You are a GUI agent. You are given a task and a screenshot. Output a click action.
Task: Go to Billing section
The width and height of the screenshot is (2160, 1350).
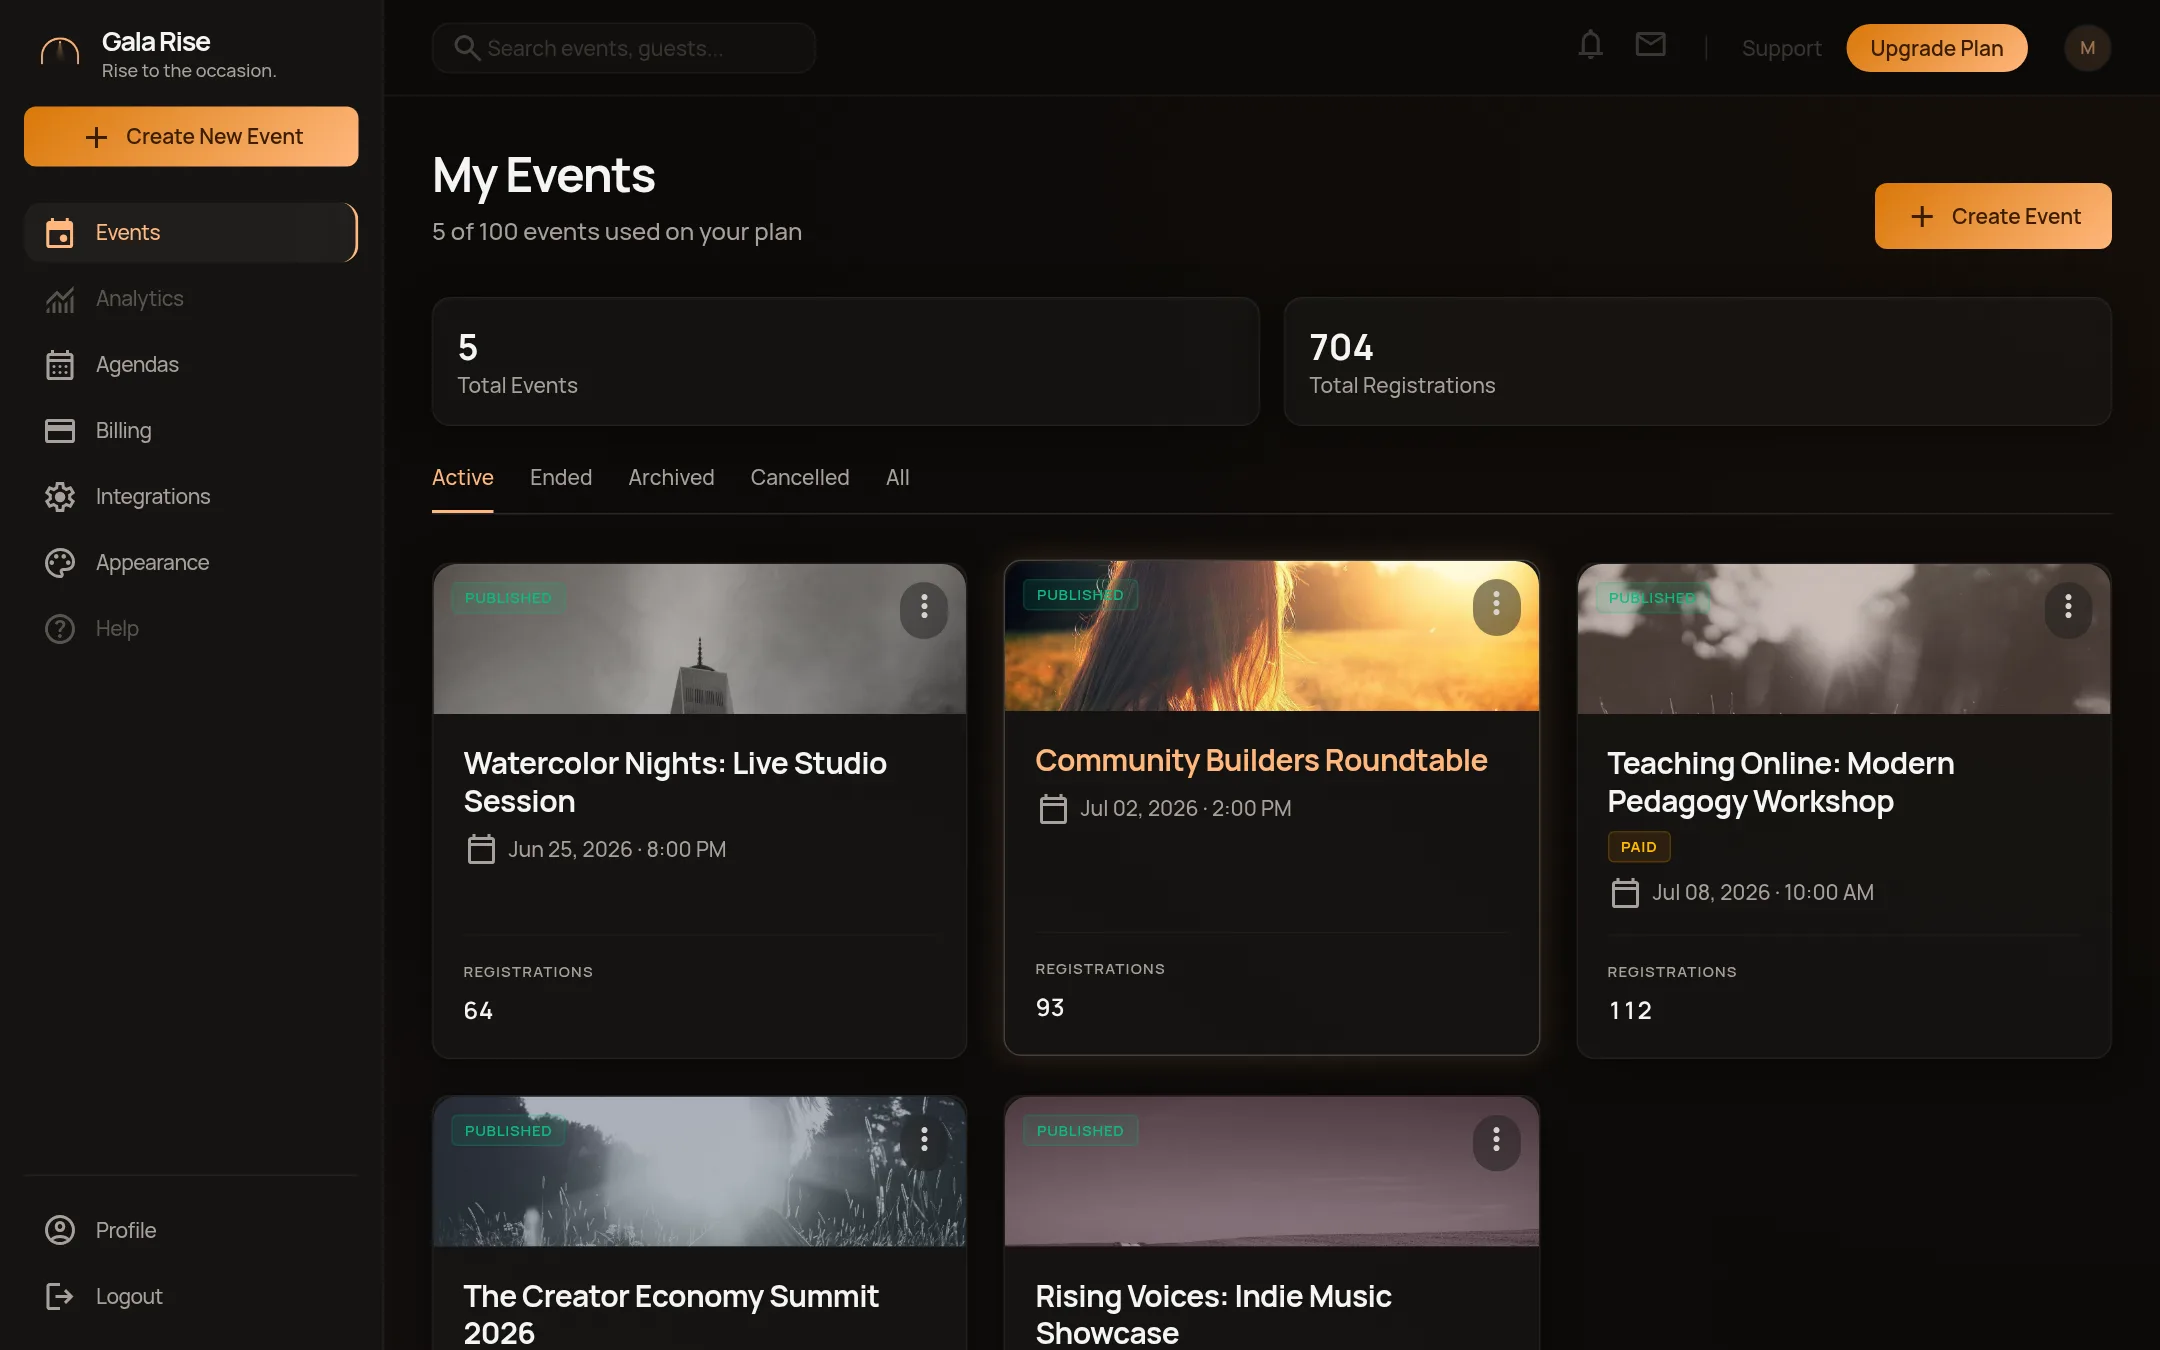coord(191,431)
